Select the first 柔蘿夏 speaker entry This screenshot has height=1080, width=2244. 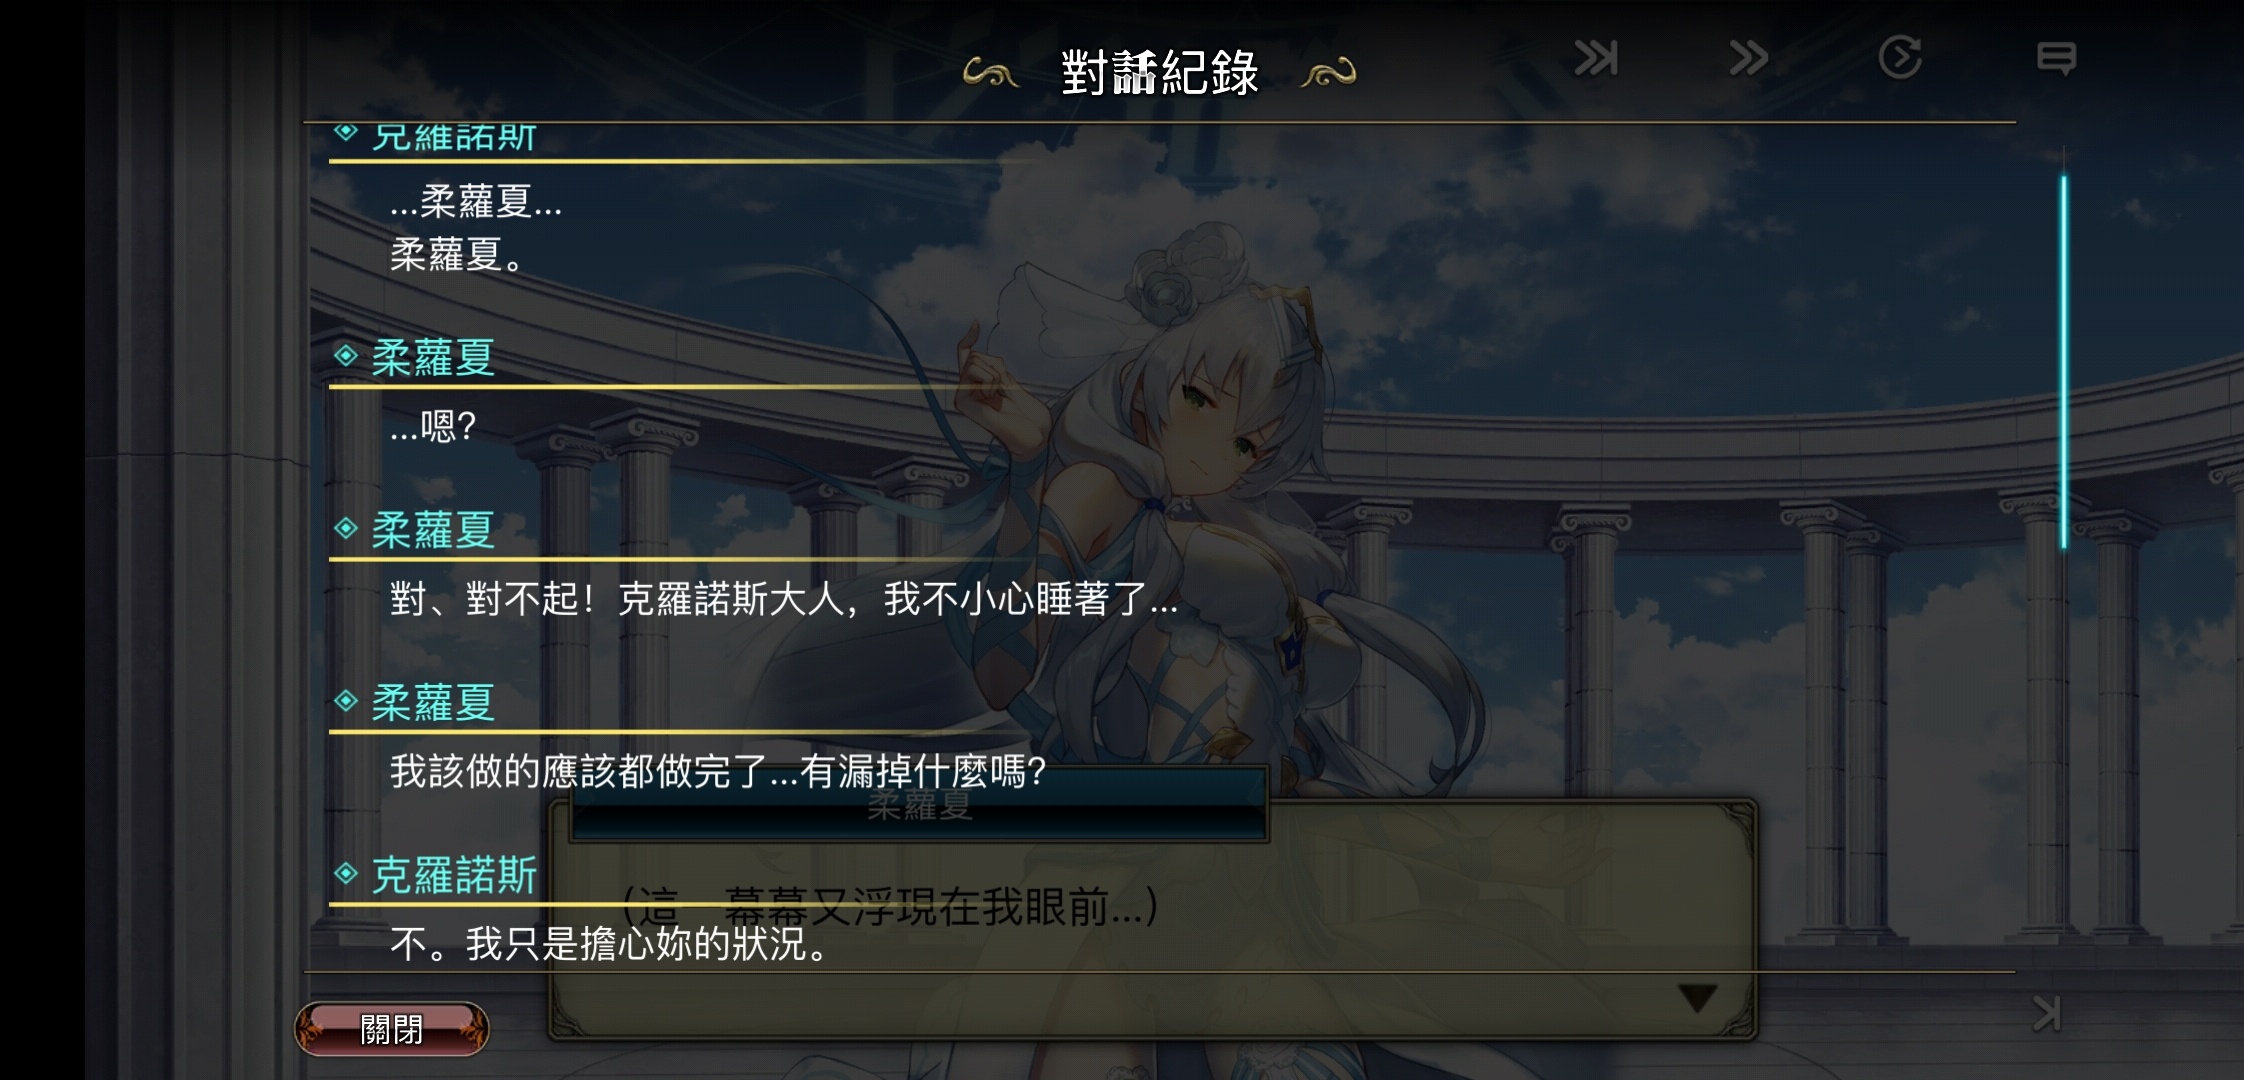pos(433,357)
